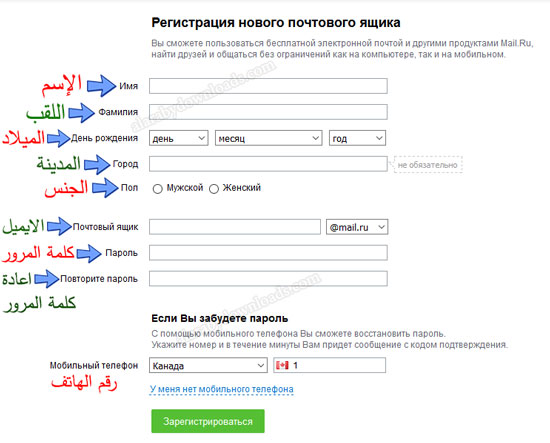The width and height of the screenshot is (550, 443).
Task: Open the Канада country dropdown
Action: pyautogui.click(x=208, y=365)
